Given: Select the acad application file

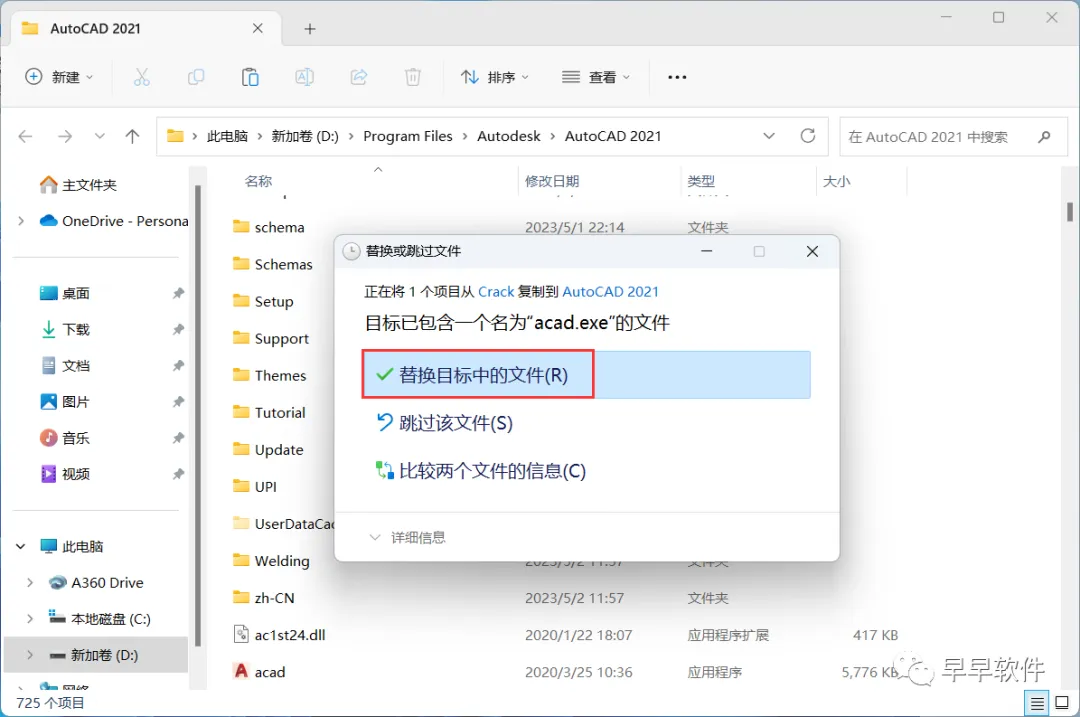Looking at the screenshot, I should point(260,672).
